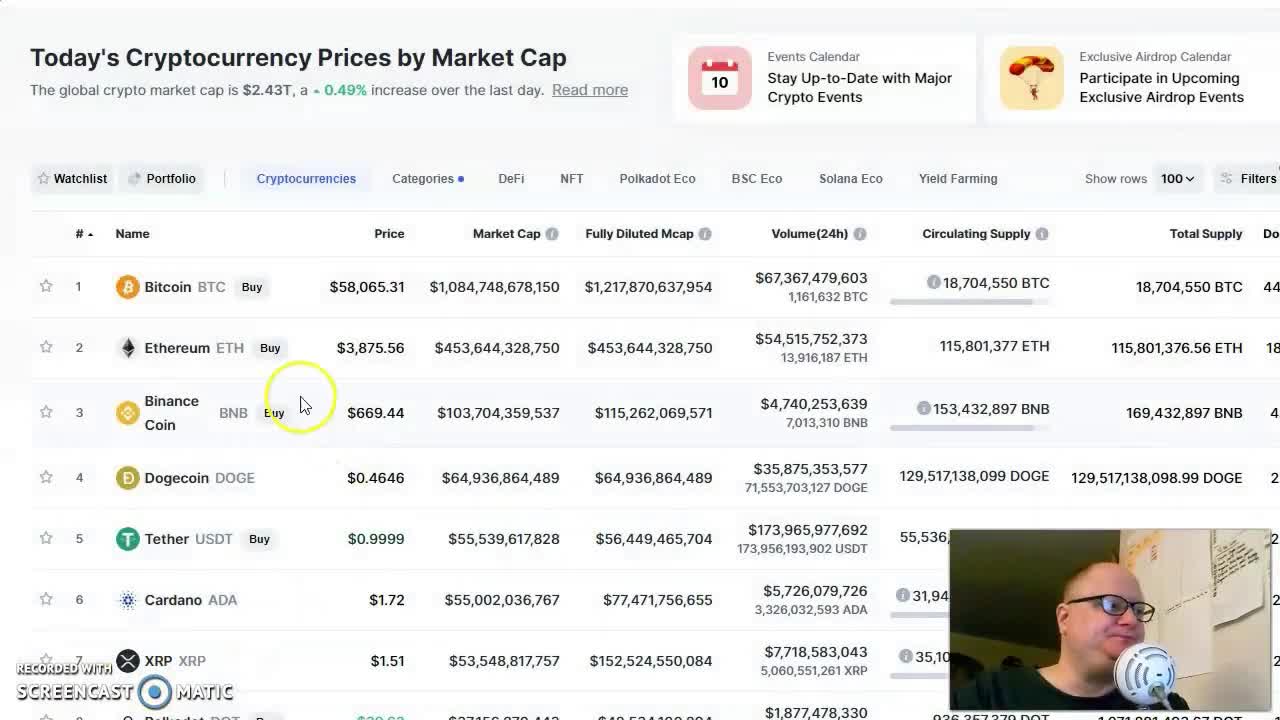Click Fully Diluted Mcap info icon
The image size is (1280, 720).
(x=705, y=234)
